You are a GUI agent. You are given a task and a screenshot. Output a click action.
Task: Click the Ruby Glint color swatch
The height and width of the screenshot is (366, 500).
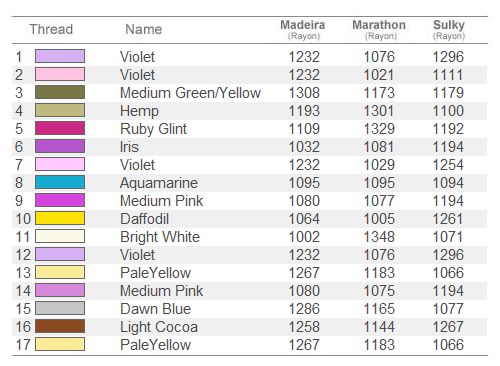coord(60,128)
